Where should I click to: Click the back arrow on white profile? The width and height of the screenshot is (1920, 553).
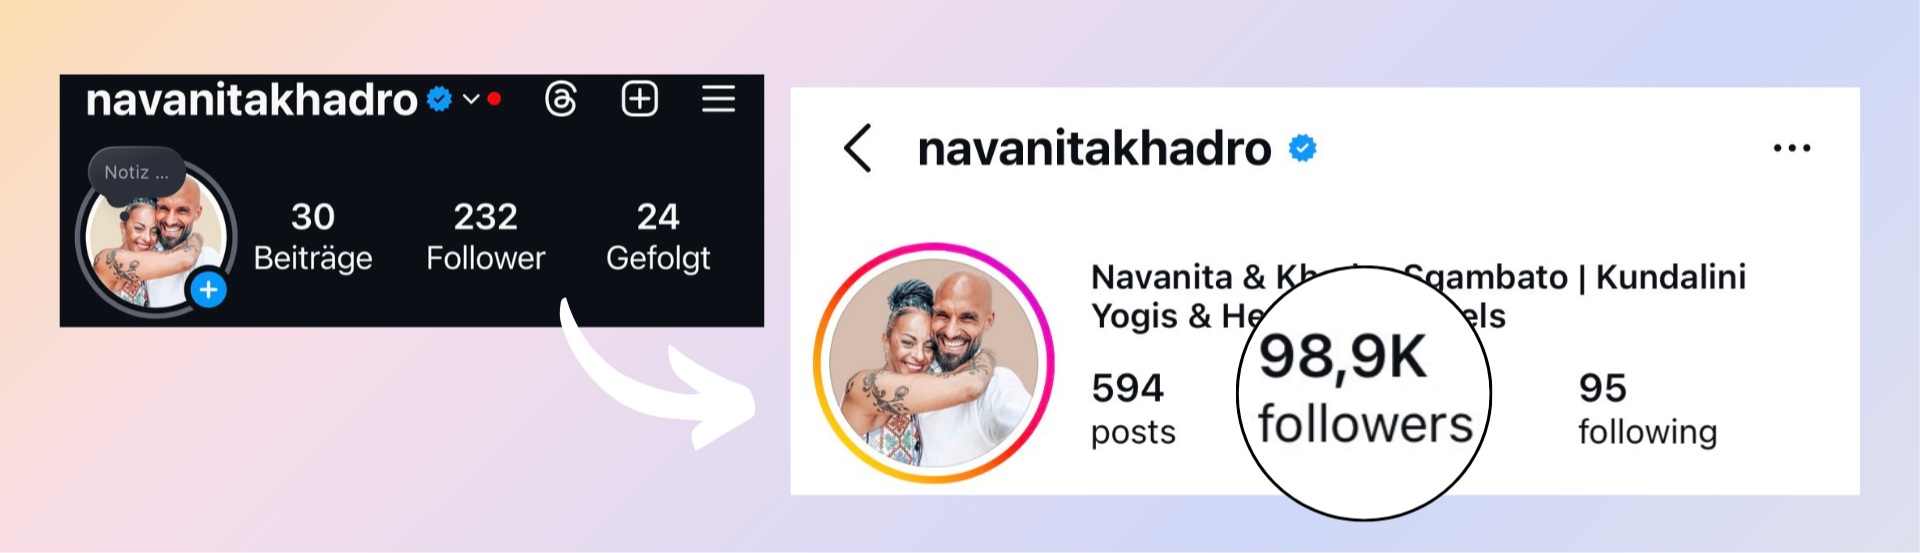857,148
